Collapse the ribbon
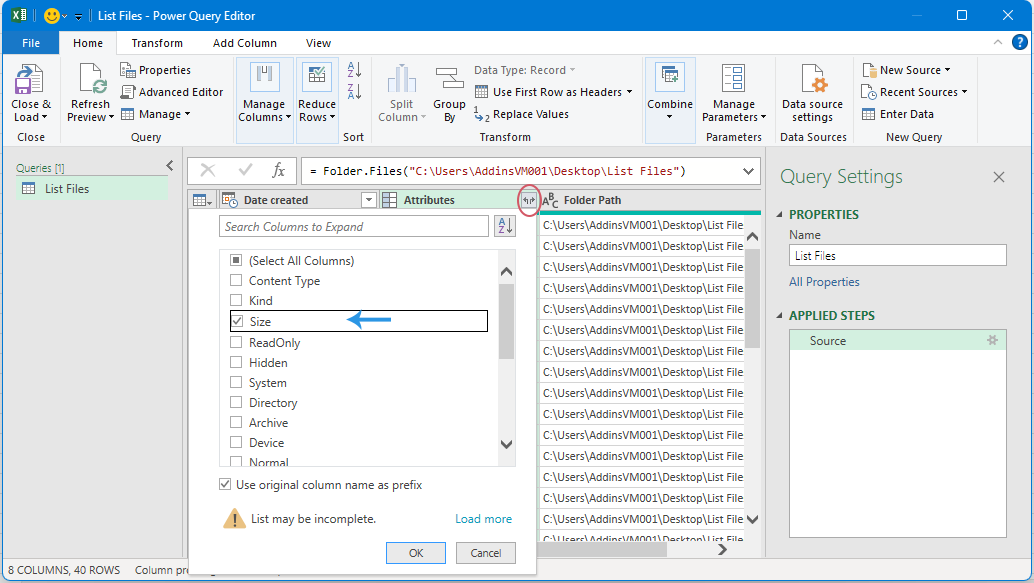This screenshot has height=583, width=1034. point(998,42)
